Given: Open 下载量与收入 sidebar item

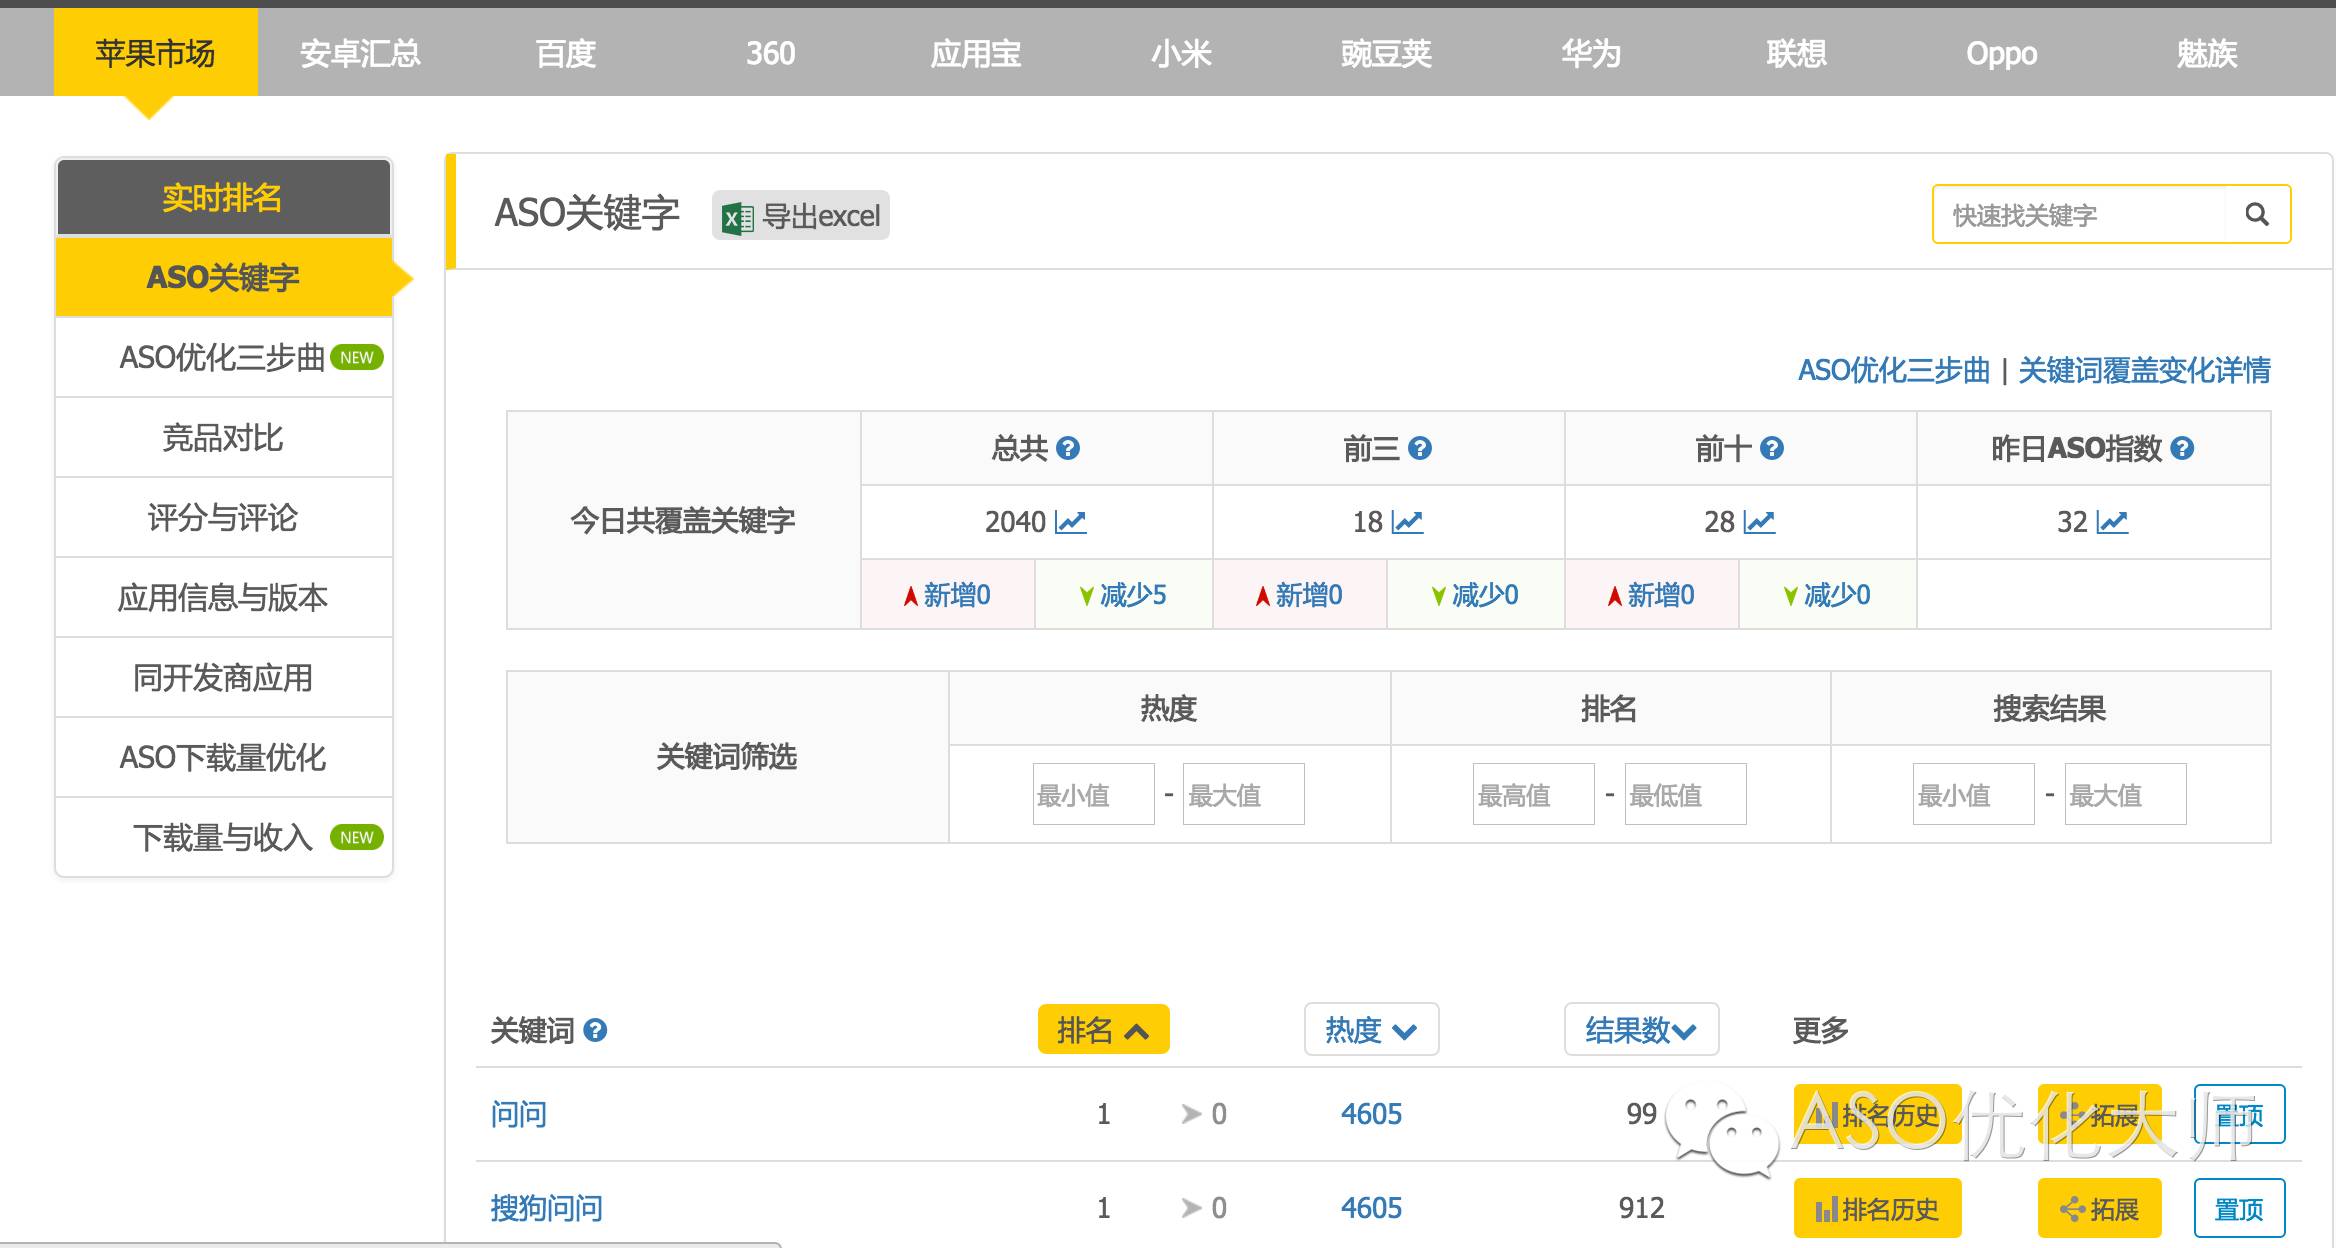Looking at the screenshot, I should coord(223,837).
